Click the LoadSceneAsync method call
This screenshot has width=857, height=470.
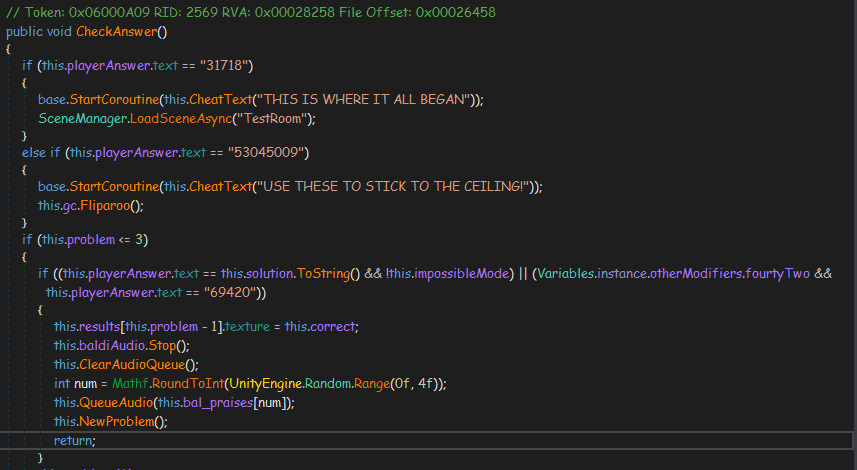(180, 118)
